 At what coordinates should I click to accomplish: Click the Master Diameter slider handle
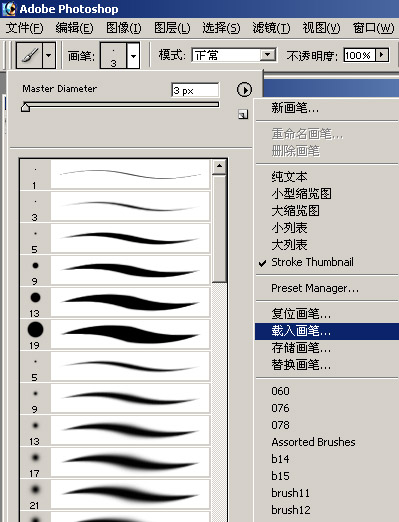pyautogui.click(x=25, y=107)
